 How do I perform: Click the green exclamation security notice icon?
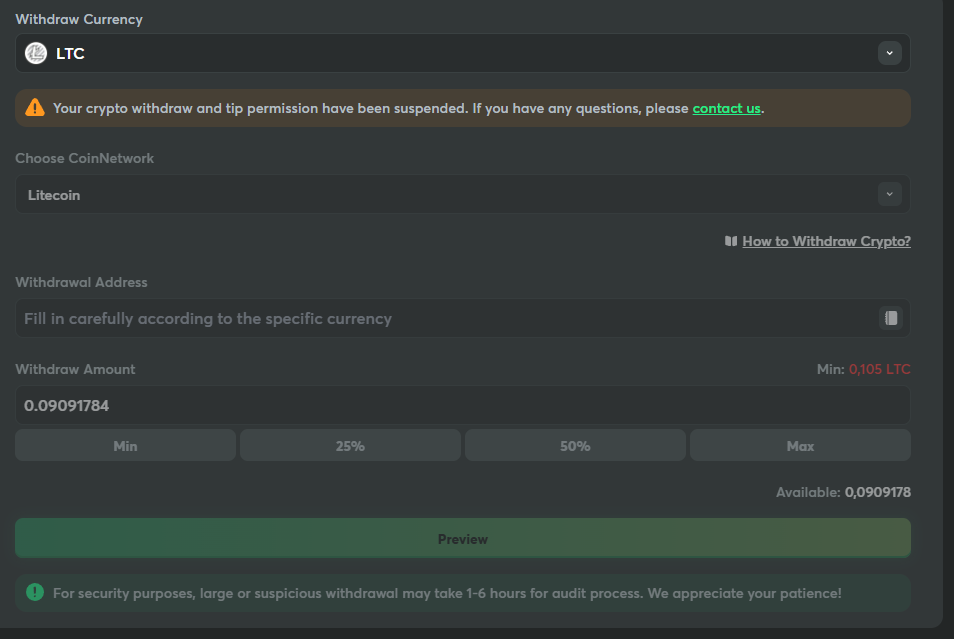(35, 592)
